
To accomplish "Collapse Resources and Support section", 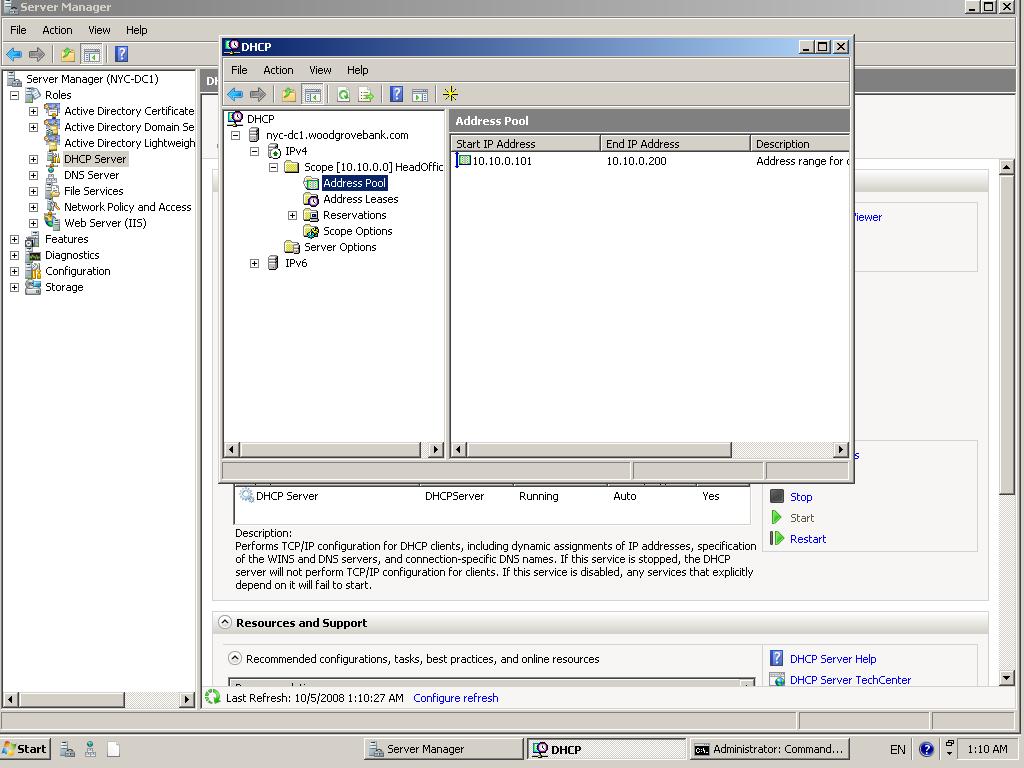I will pos(225,622).
